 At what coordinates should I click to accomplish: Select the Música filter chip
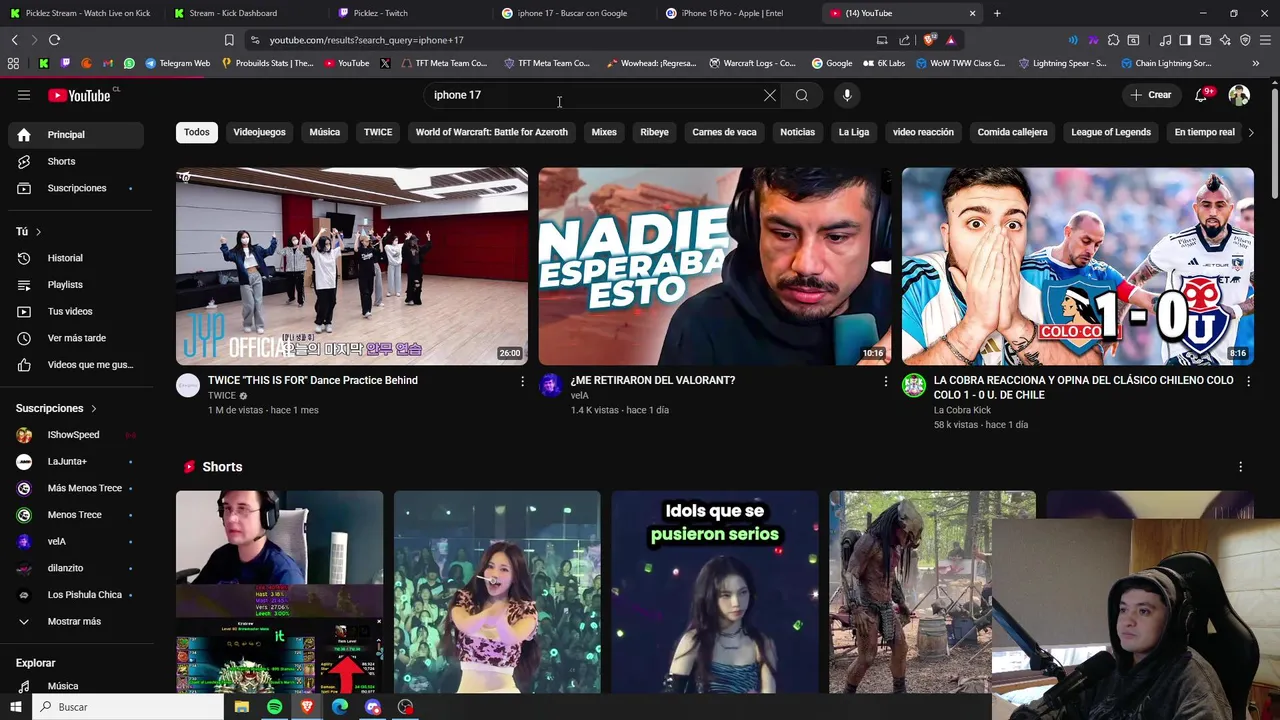point(325,132)
